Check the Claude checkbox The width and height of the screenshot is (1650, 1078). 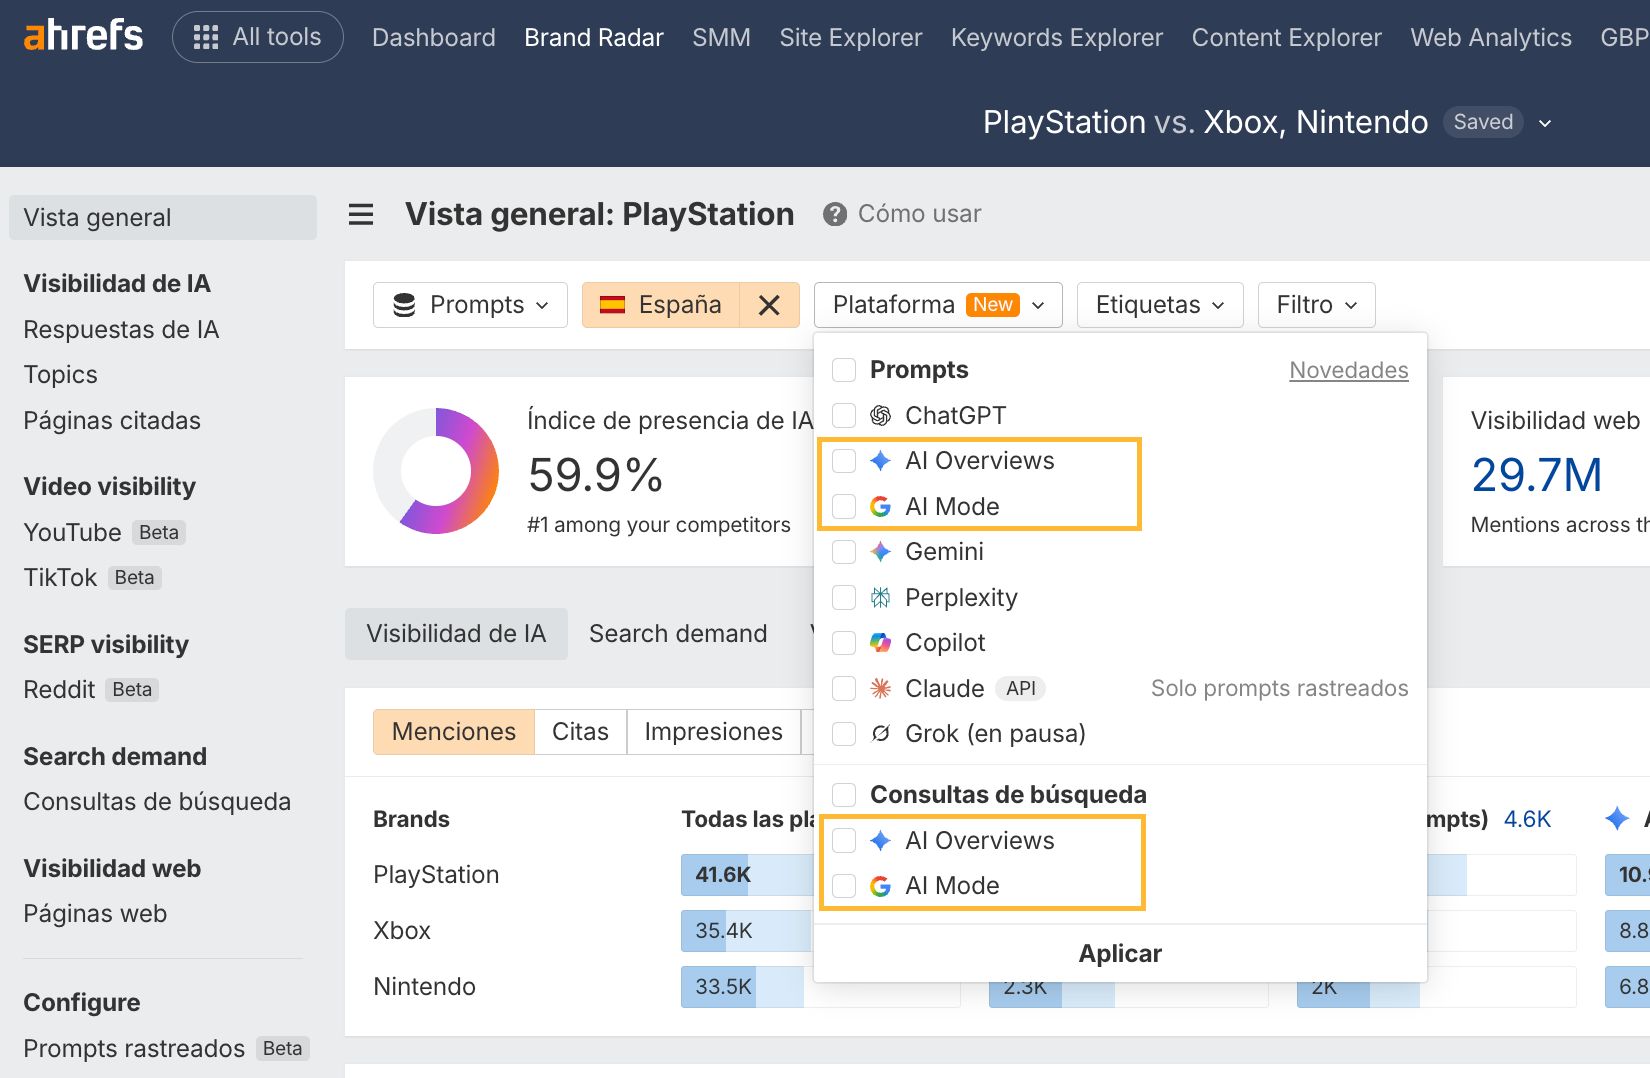[844, 688]
